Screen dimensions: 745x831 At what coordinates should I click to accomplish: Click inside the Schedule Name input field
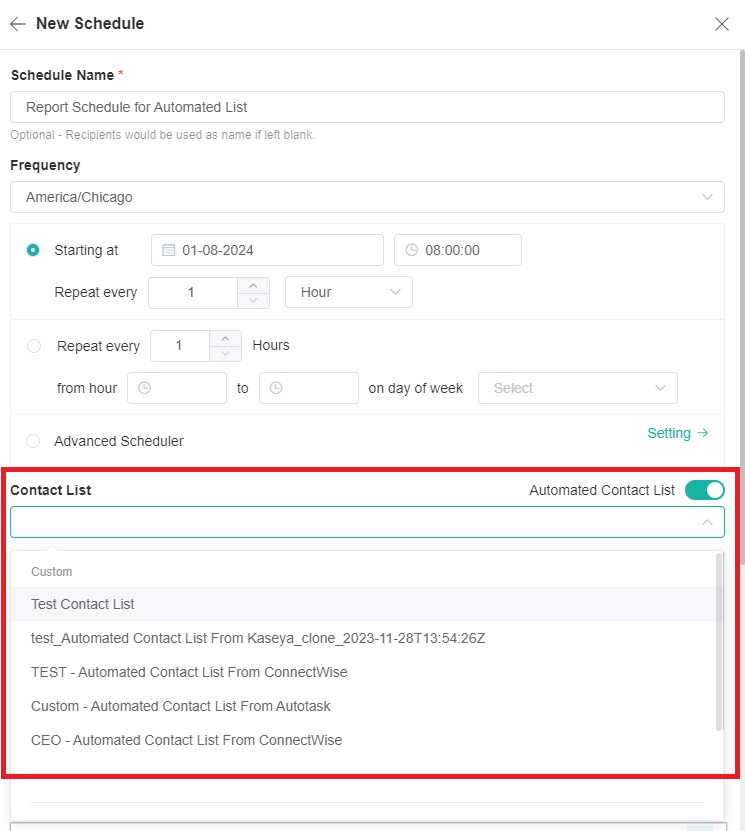pyautogui.click(x=367, y=106)
